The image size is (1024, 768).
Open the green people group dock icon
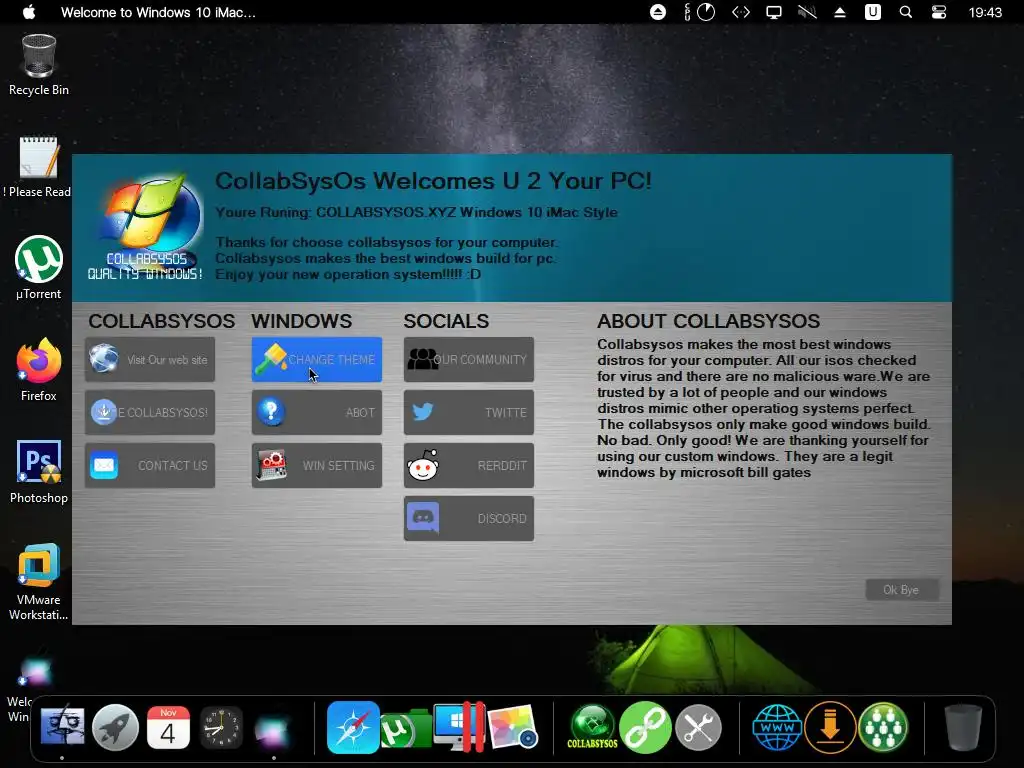pos(883,727)
